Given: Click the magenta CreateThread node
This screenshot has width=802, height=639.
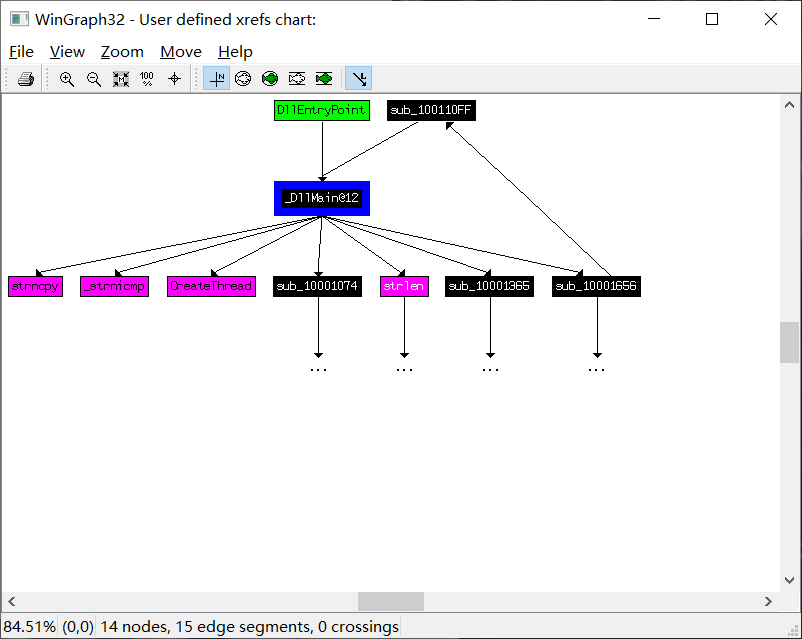Looking at the screenshot, I should [210, 286].
